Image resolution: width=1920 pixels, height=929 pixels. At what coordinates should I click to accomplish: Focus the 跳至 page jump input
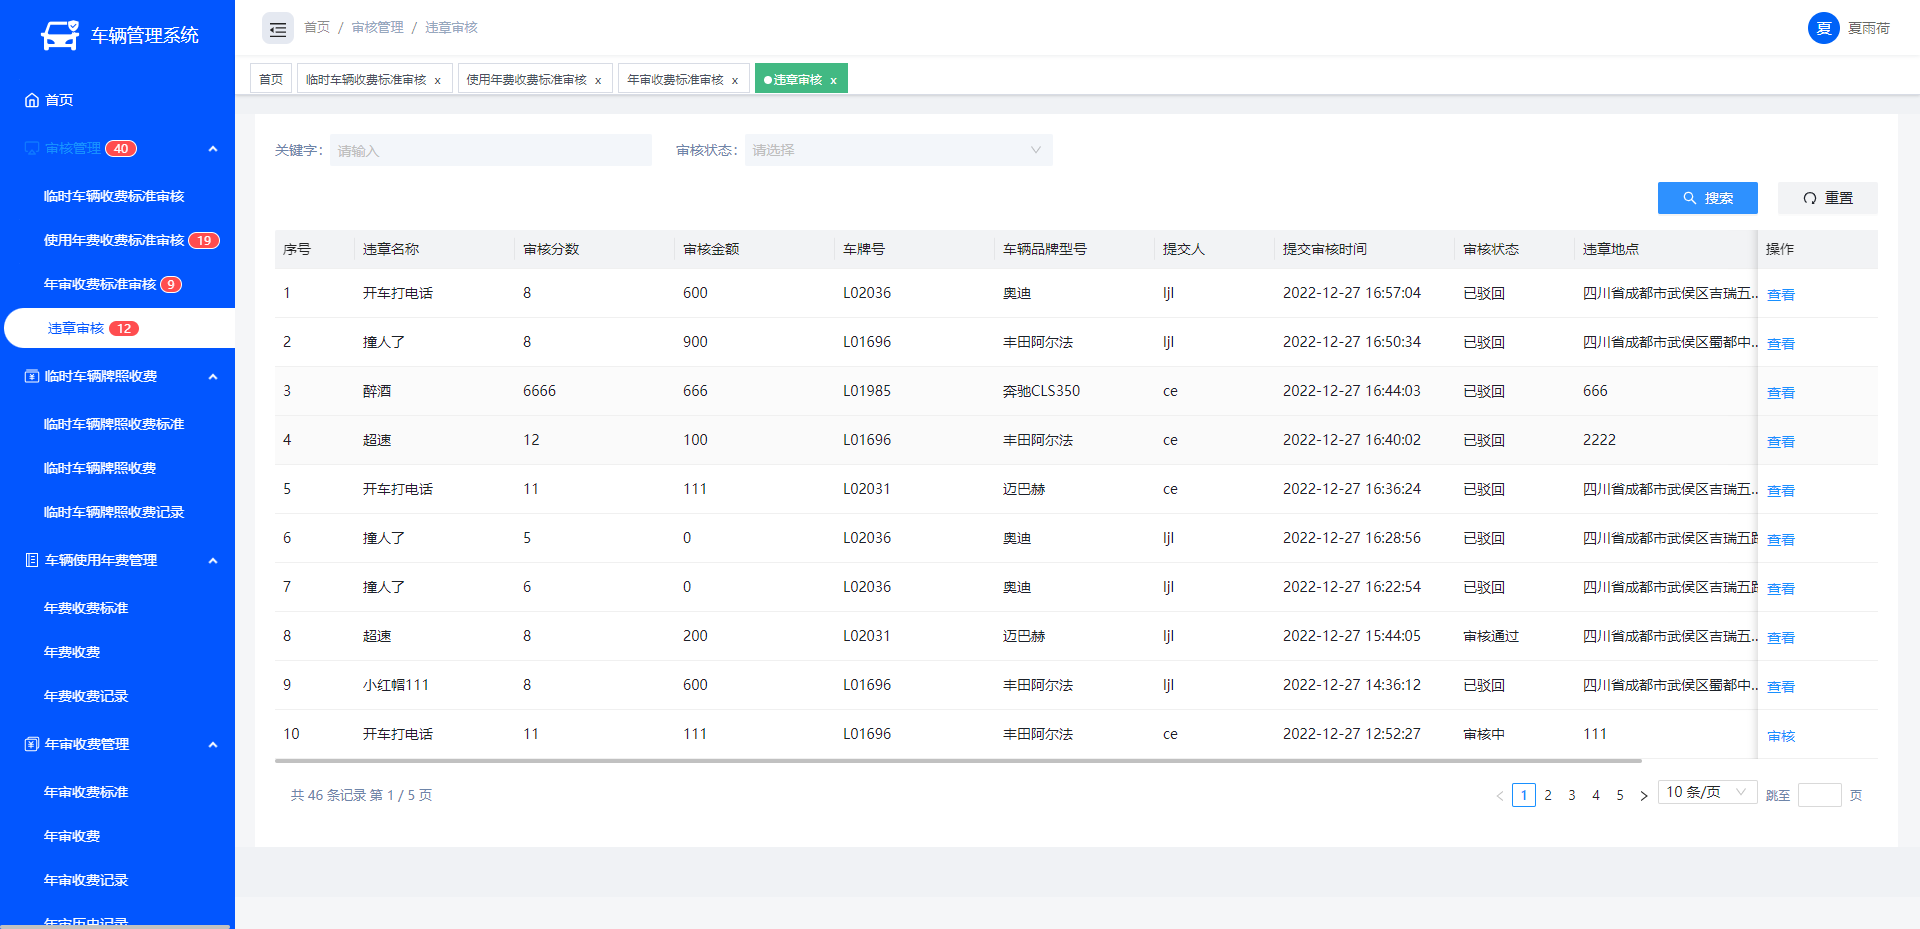click(1820, 795)
